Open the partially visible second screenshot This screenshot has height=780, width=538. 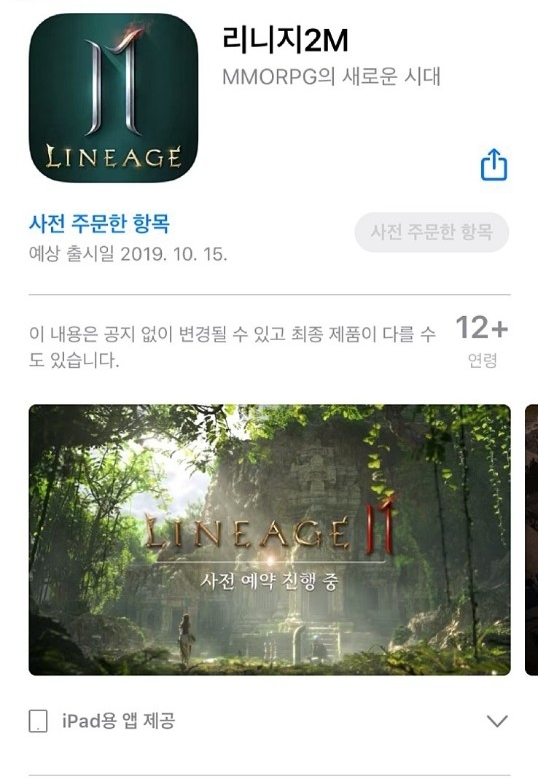[x=532, y=540]
